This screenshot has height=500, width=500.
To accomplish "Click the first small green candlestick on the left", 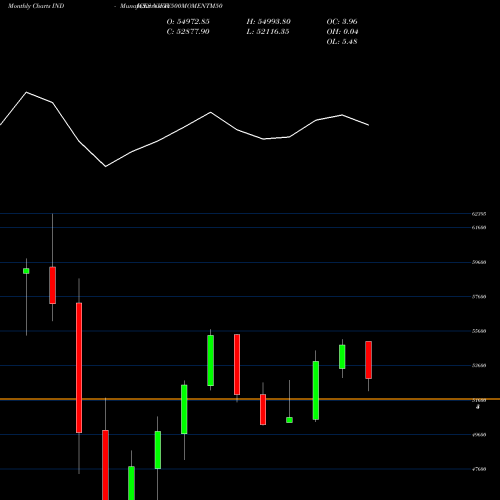I will click(x=26, y=271).
